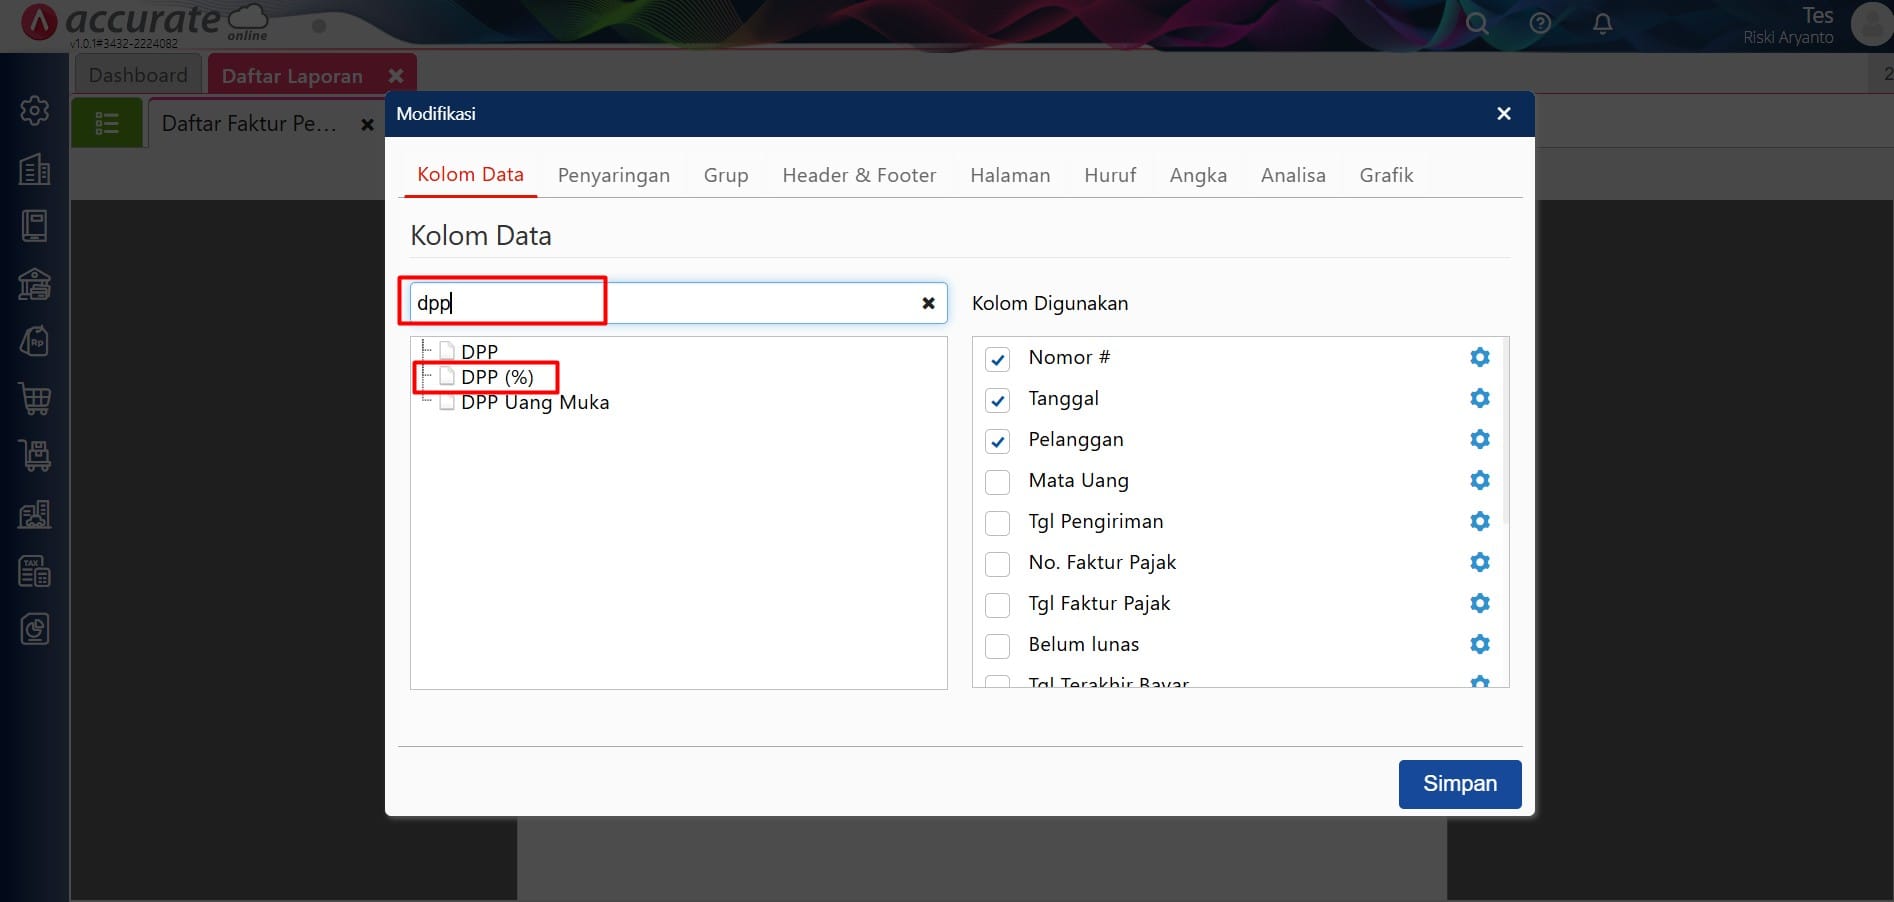Viewport: 1894px width, 902px height.
Task: Click the gear icon beside Nomor #
Action: pos(1479,357)
